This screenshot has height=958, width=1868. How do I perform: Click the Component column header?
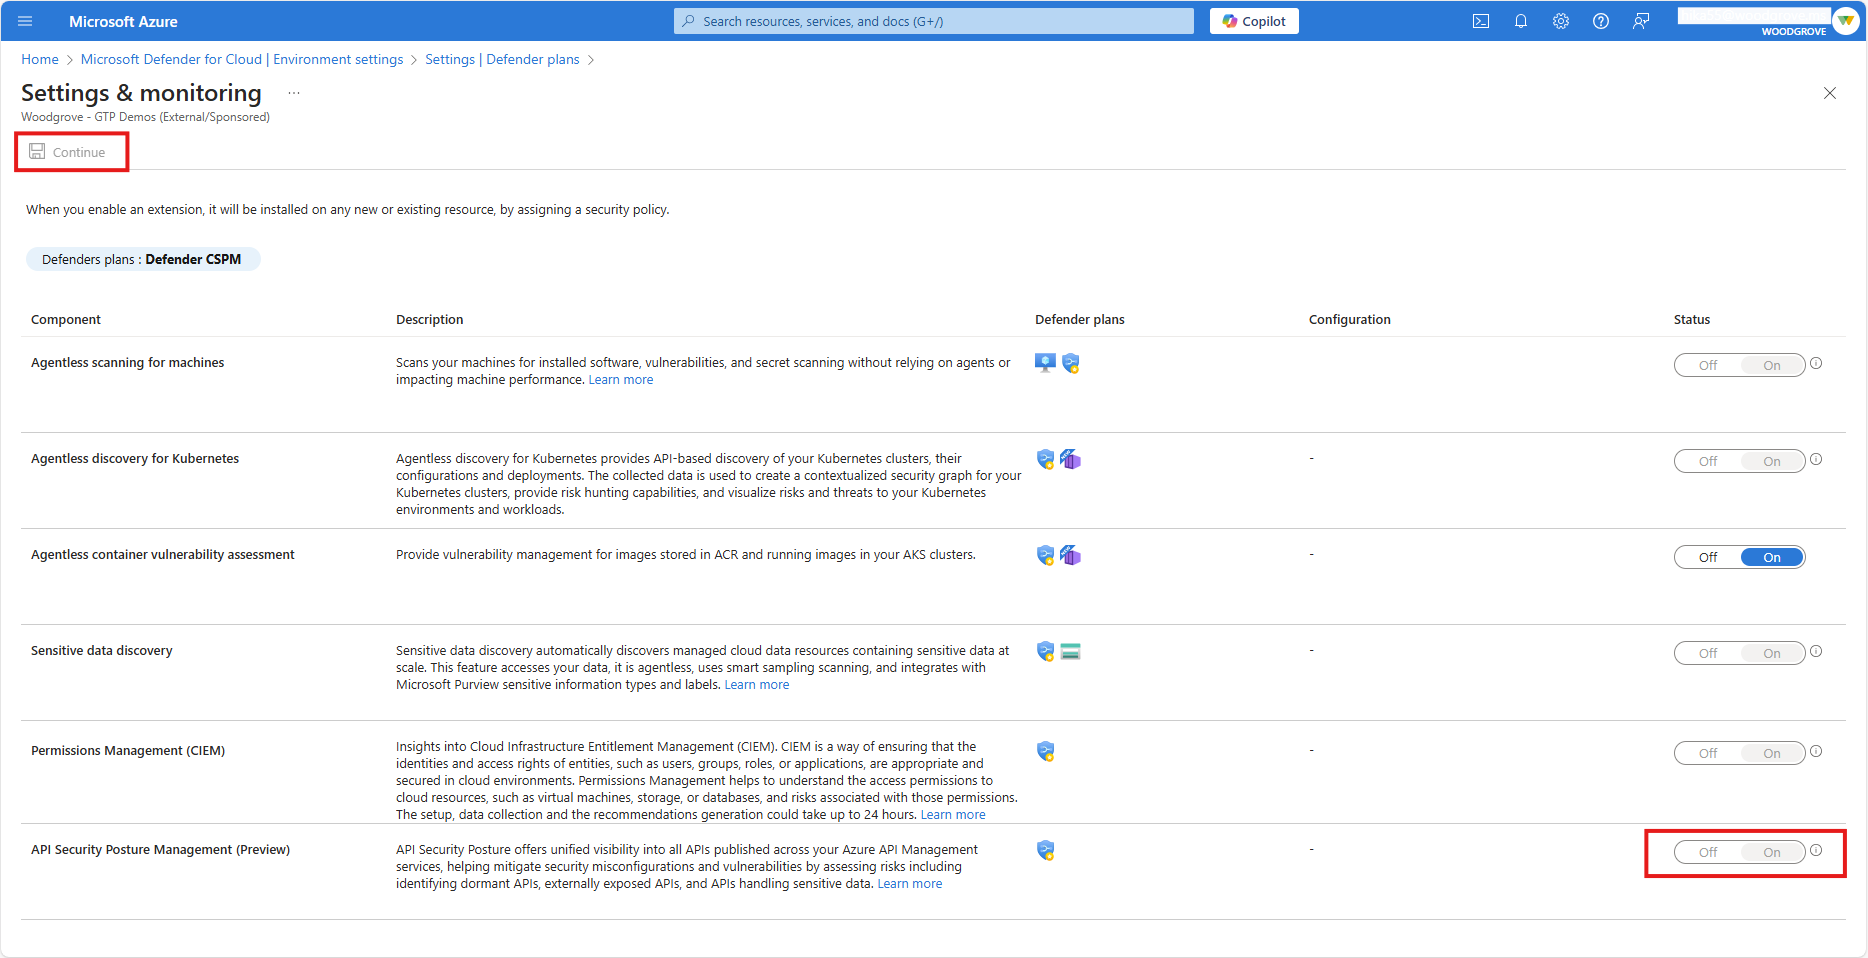(66, 320)
